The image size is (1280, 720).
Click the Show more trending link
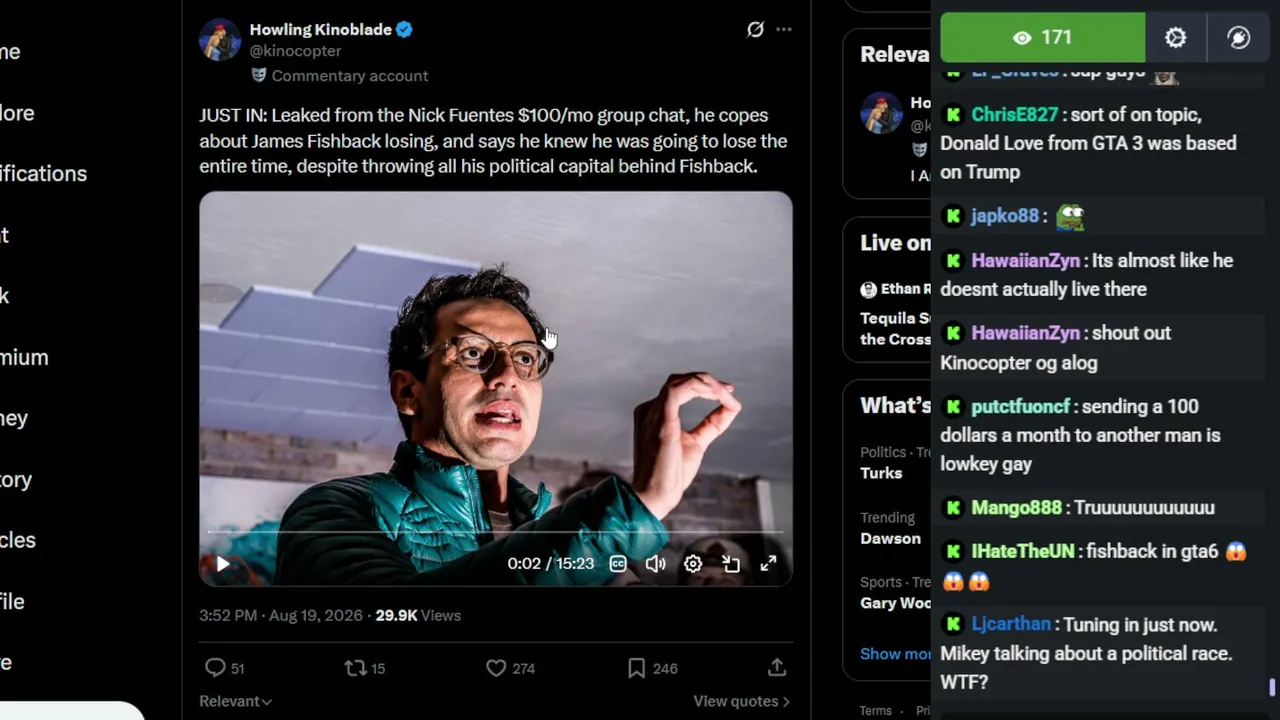pyautogui.click(x=896, y=653)
